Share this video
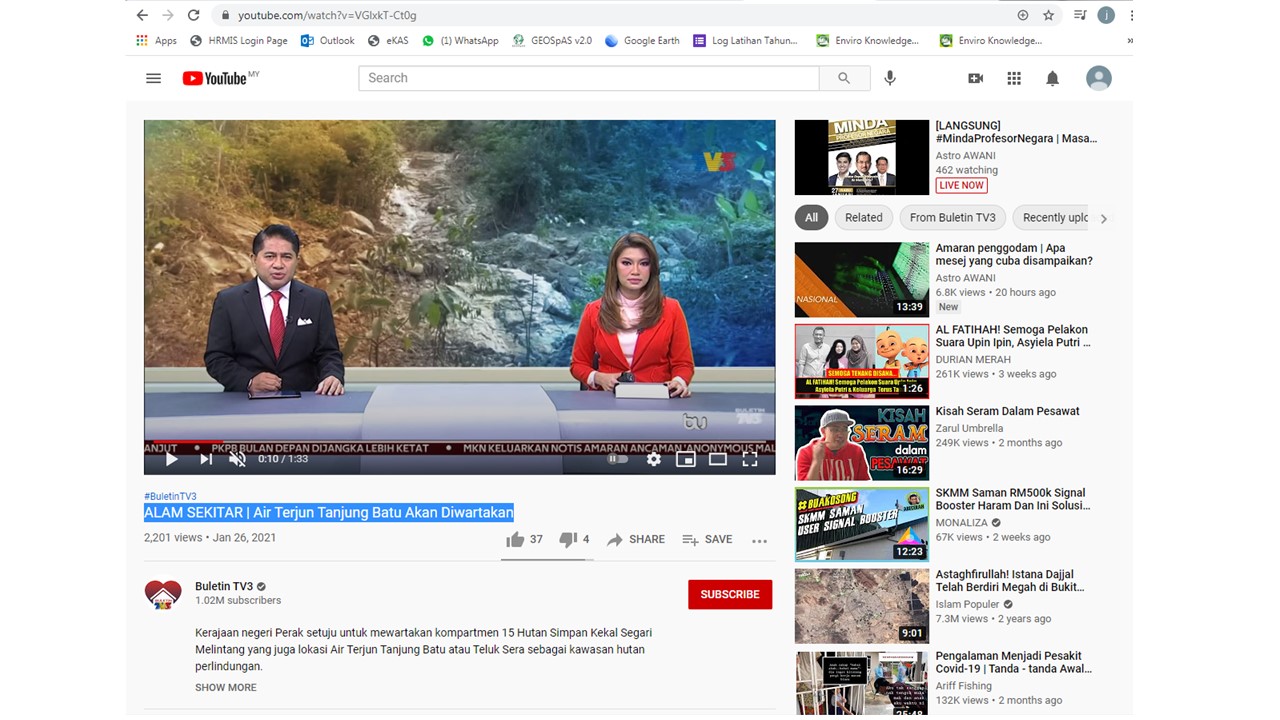The height and width of the screenshot is (720, 1280). coord(636,540)
